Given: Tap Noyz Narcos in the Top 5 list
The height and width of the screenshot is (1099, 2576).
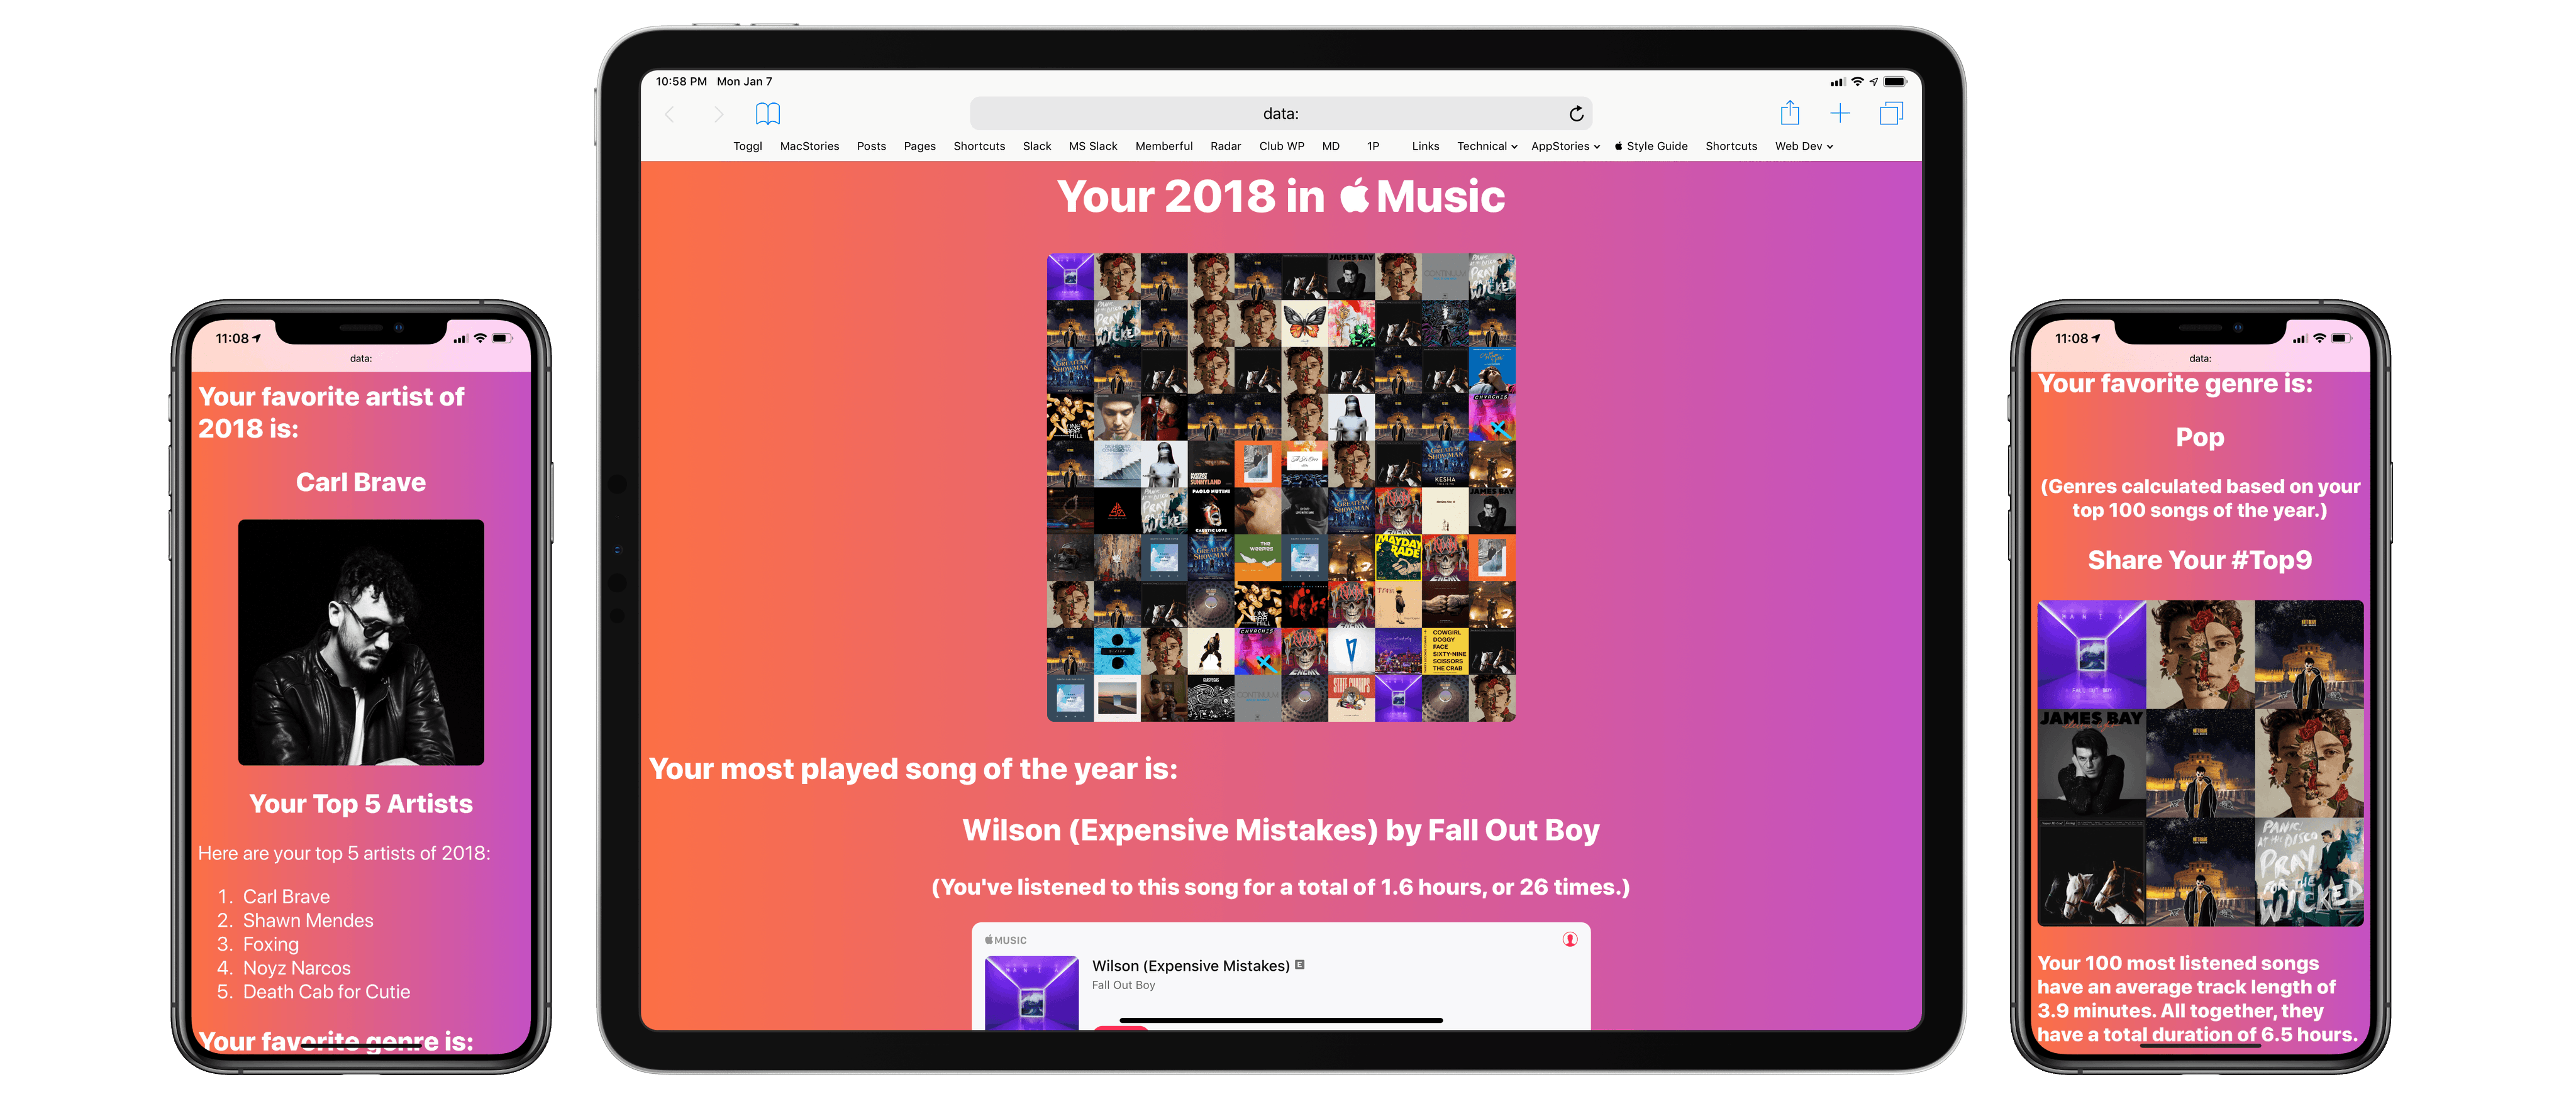Looking at the screenshot, I should coord(297,968).
